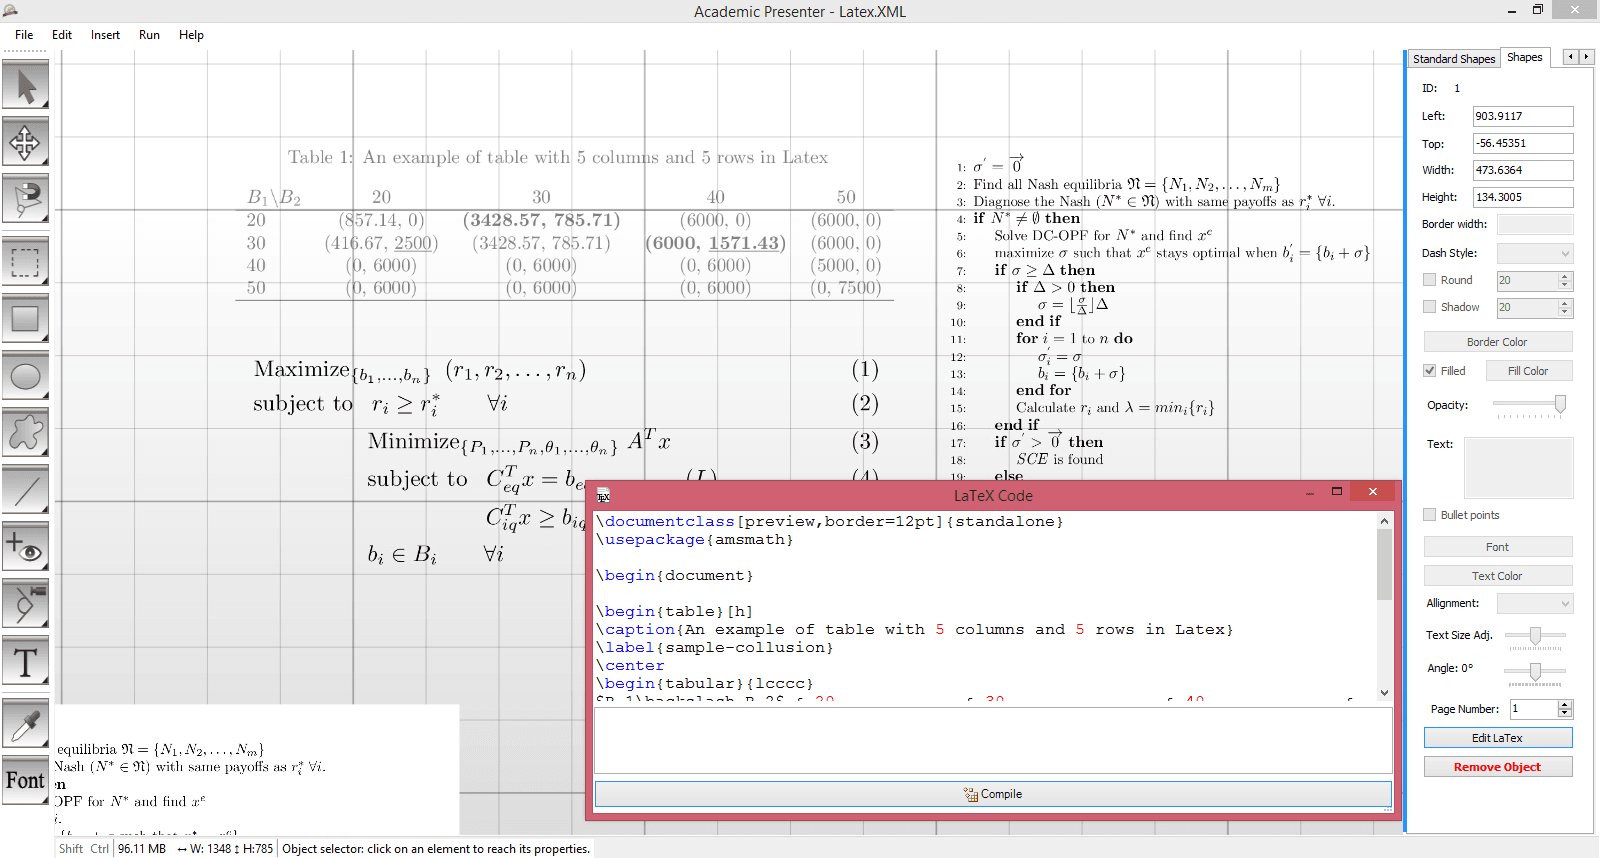Select the arrow pointer tool
The height and width of the screenshot is (858, 1600).
click(x=26, y=86)
